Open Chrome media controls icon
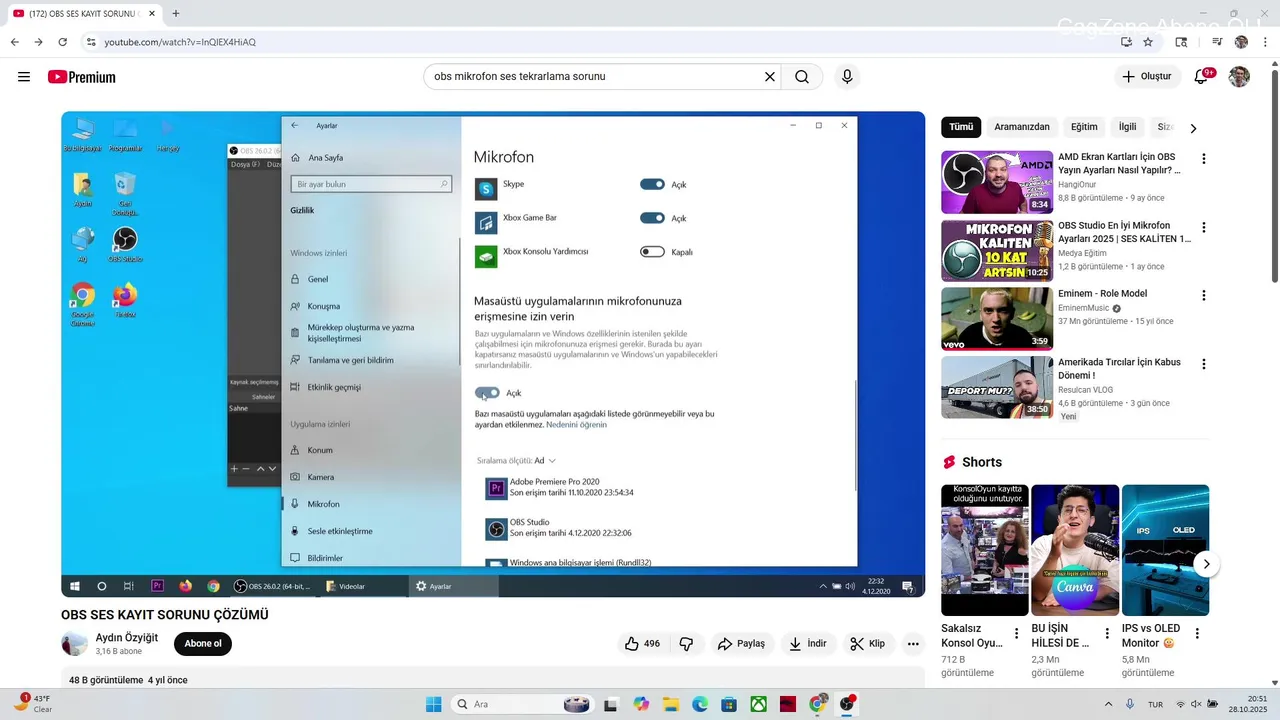Screen dimensions: 1280x720 coord(1217,42)
